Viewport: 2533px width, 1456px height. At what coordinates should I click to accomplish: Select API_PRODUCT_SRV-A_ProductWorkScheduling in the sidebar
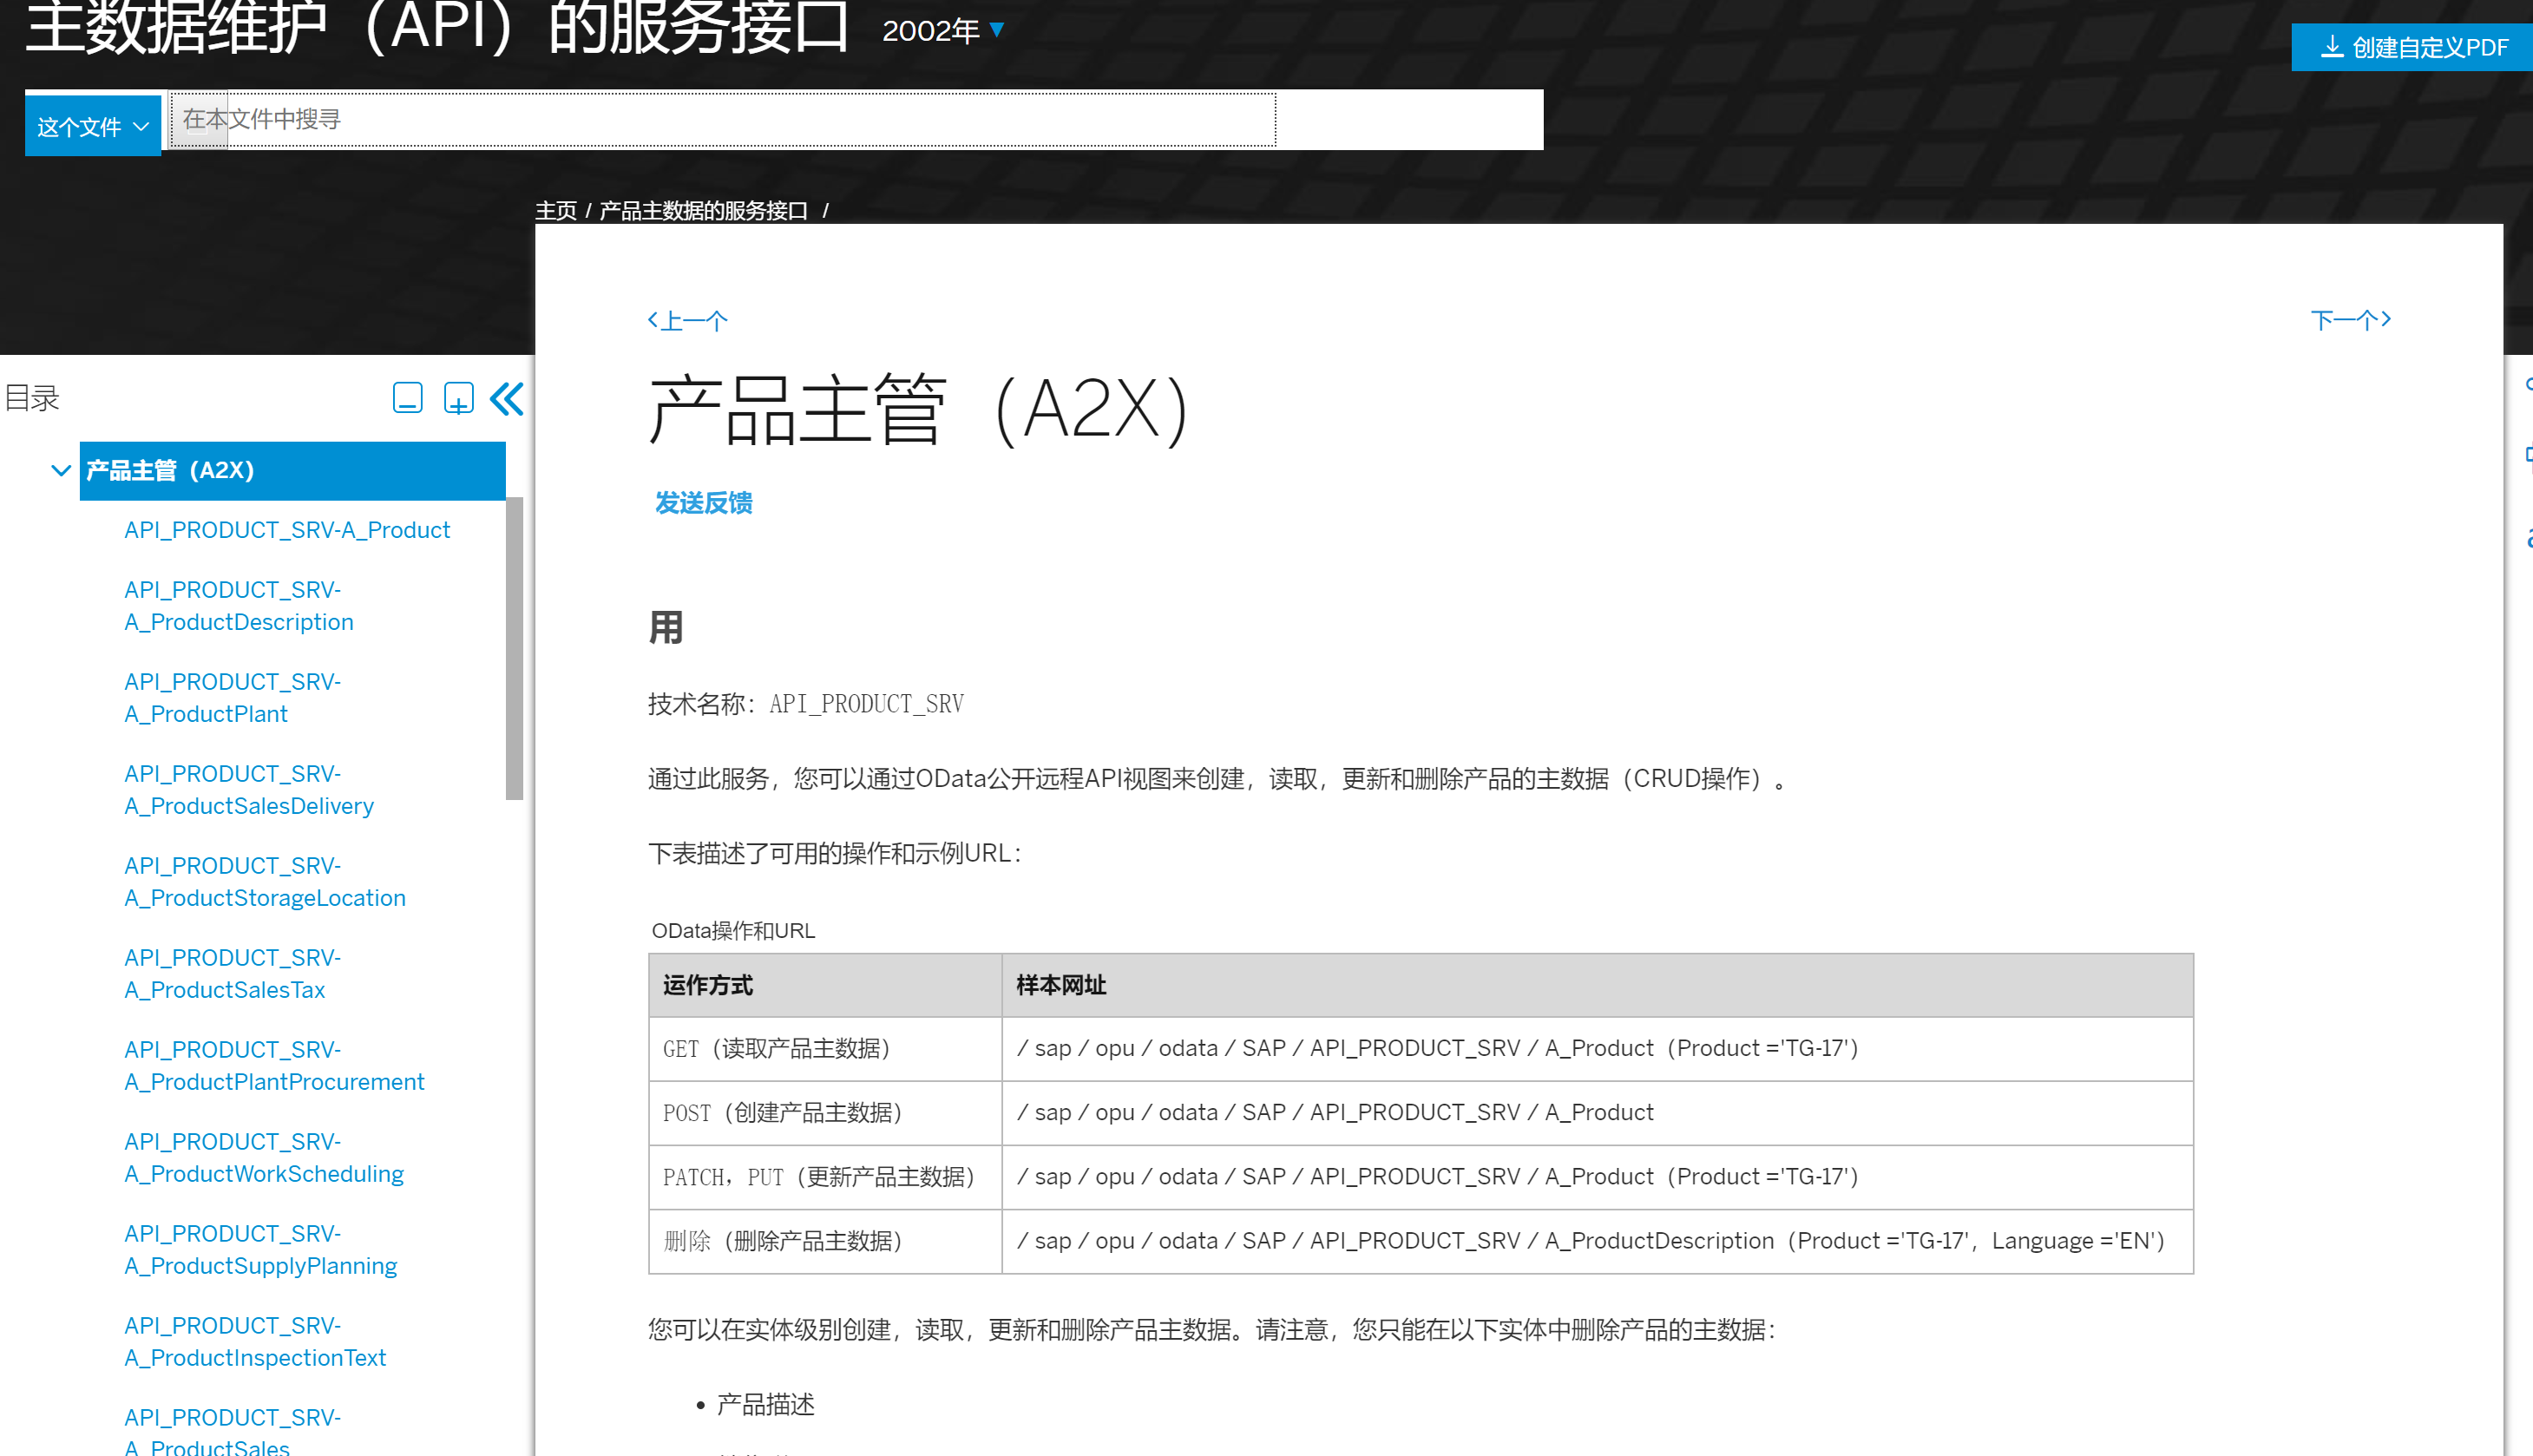click(x=263, y=1157)
